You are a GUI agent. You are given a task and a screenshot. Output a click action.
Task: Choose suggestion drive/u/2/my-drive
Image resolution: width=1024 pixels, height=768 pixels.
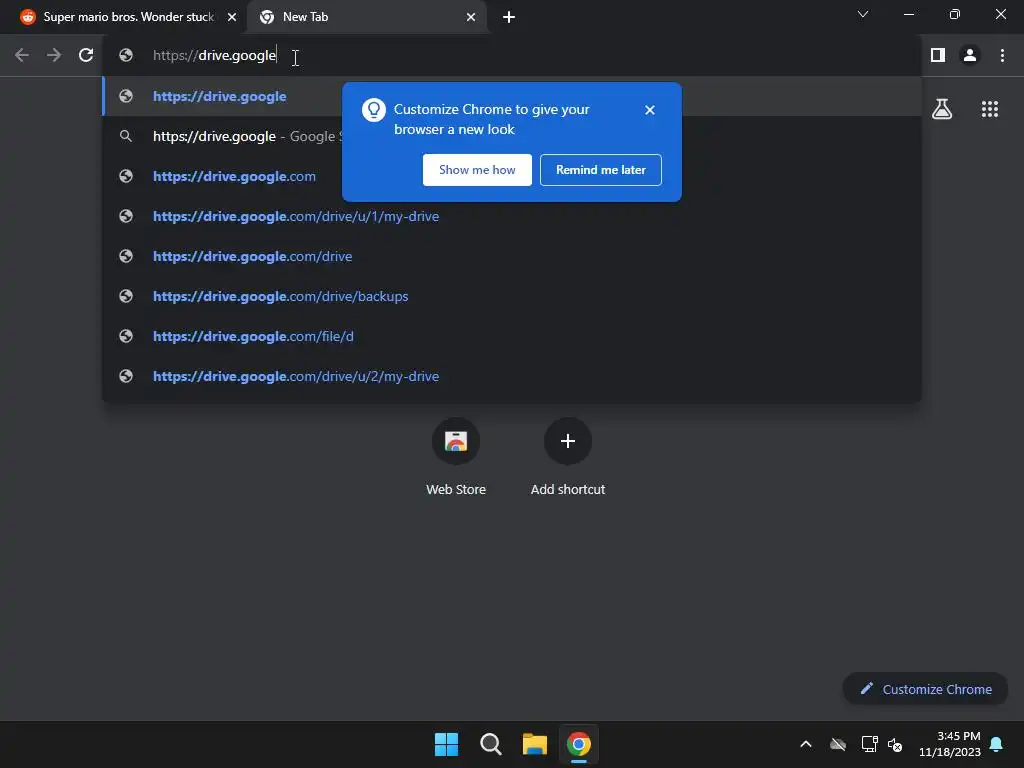coord(512,376)
